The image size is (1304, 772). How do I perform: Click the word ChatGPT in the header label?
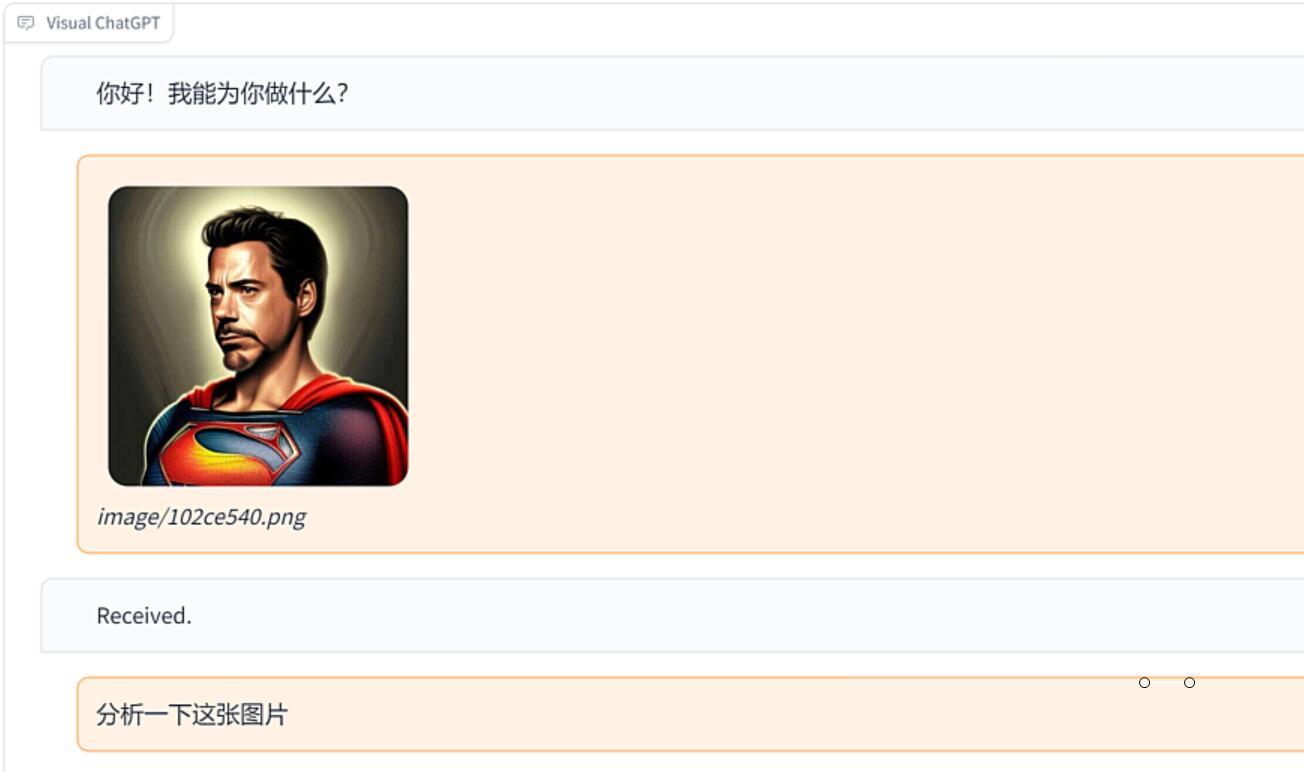127,23
